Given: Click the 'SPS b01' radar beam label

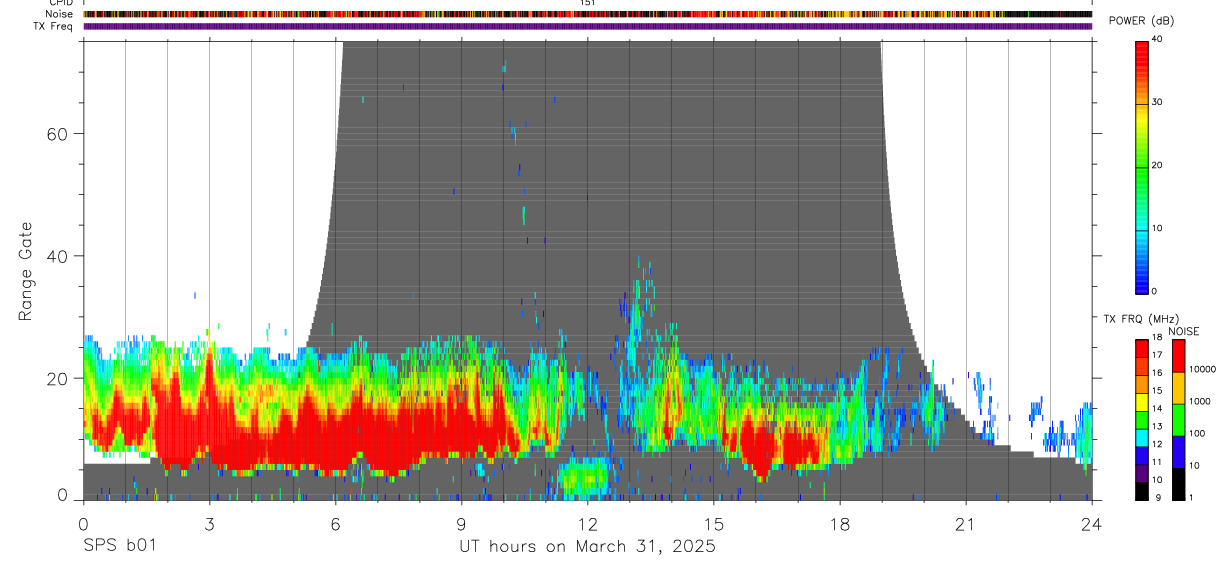Looking at the screenshot, I should click(x=119, y=546).
